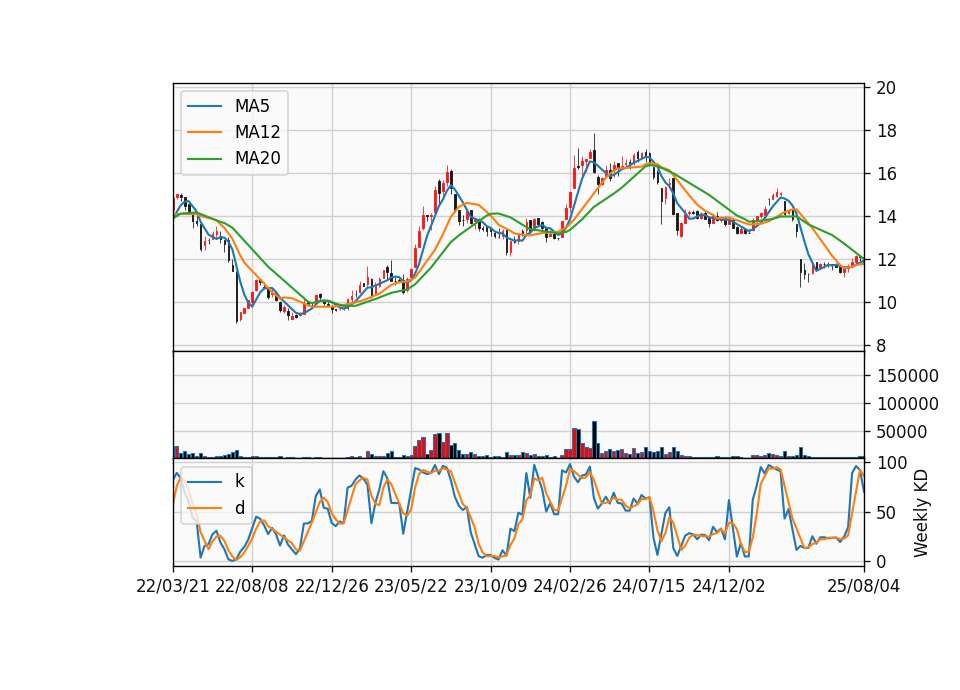Click the 24/02/26 date tick label
960x690 pixels.
click(569, 586)
